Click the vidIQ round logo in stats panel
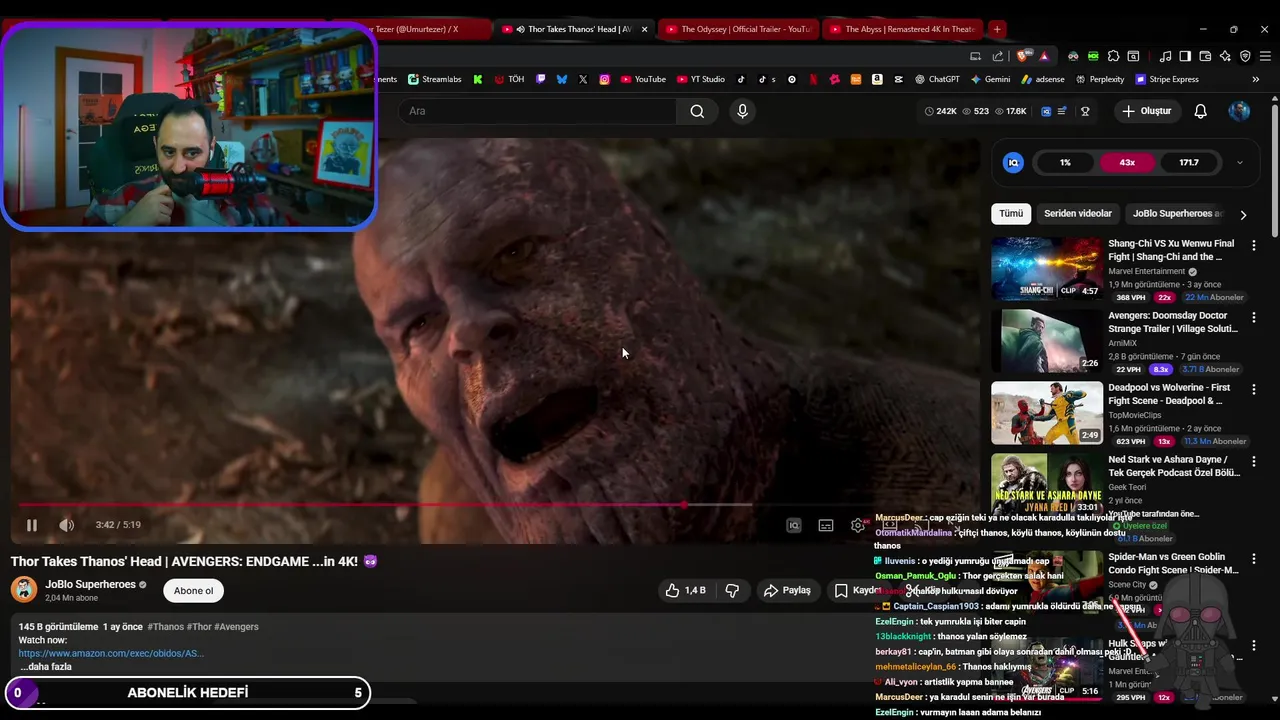The image size is (1280, 720). [x=1013, y=163]
